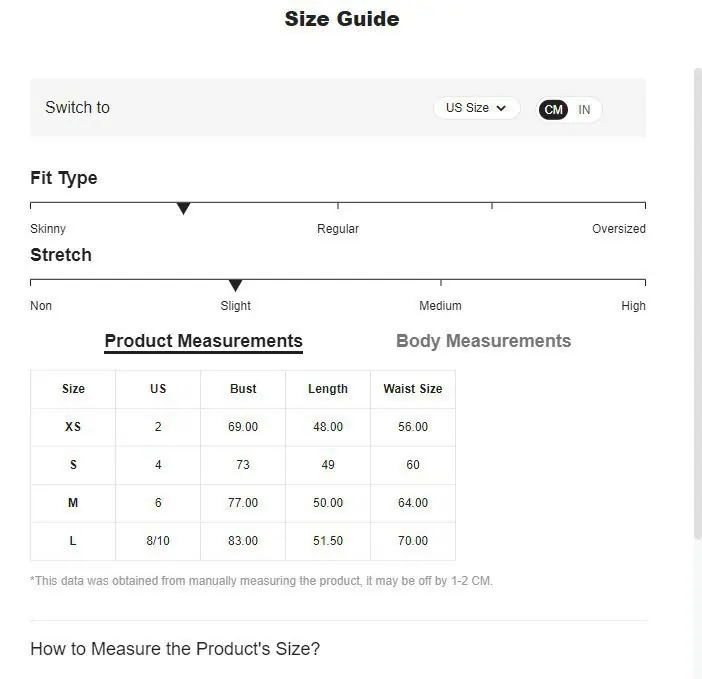Click the vertical scrollbar on the right

[x=698, y=303]
